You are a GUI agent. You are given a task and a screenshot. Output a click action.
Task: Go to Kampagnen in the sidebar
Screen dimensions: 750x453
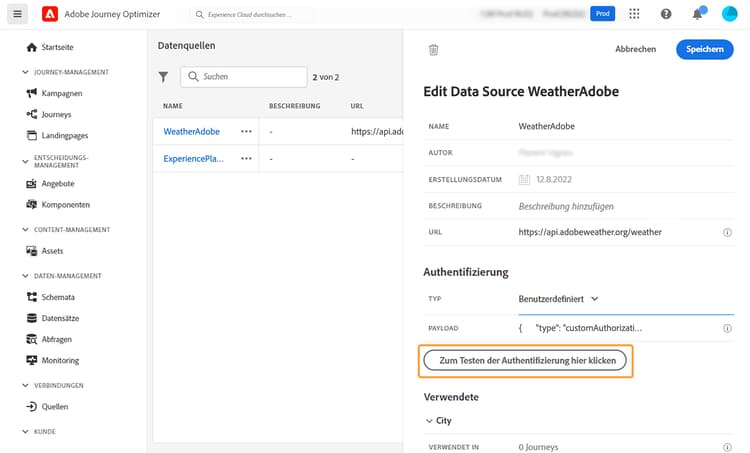pyautogui.click(x=62, y=93)
